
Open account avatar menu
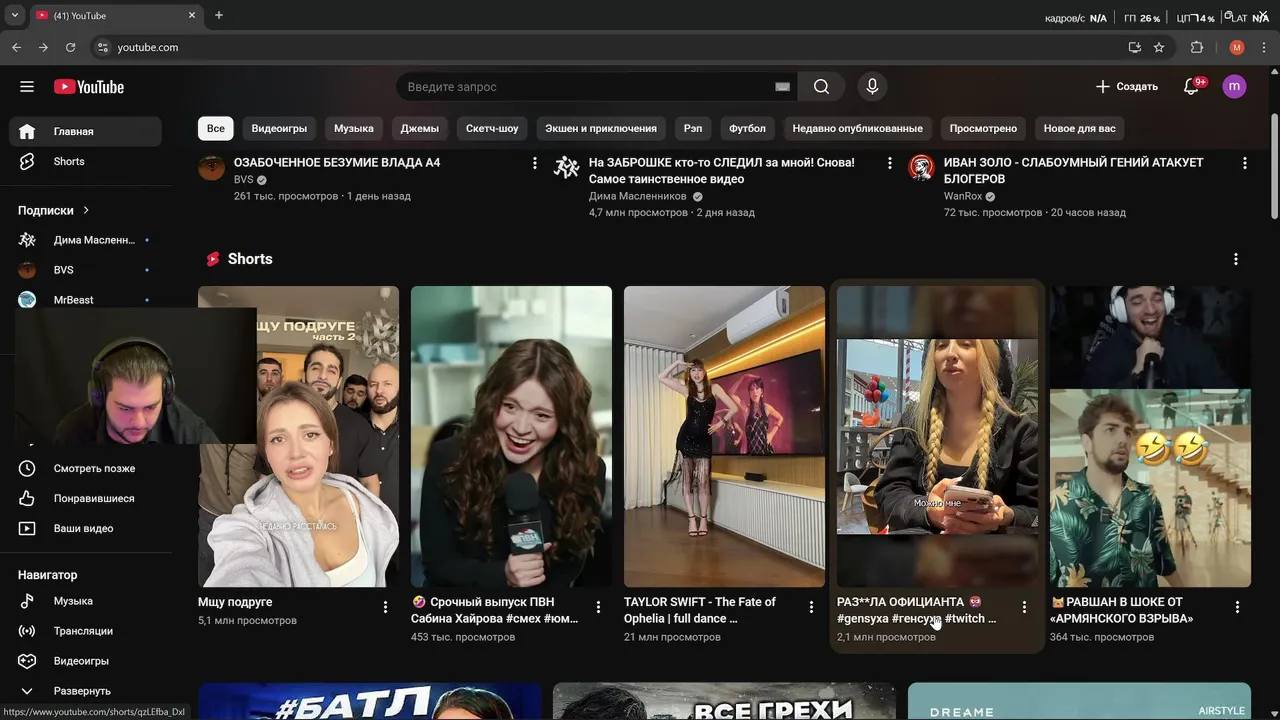coord(1234,87)
